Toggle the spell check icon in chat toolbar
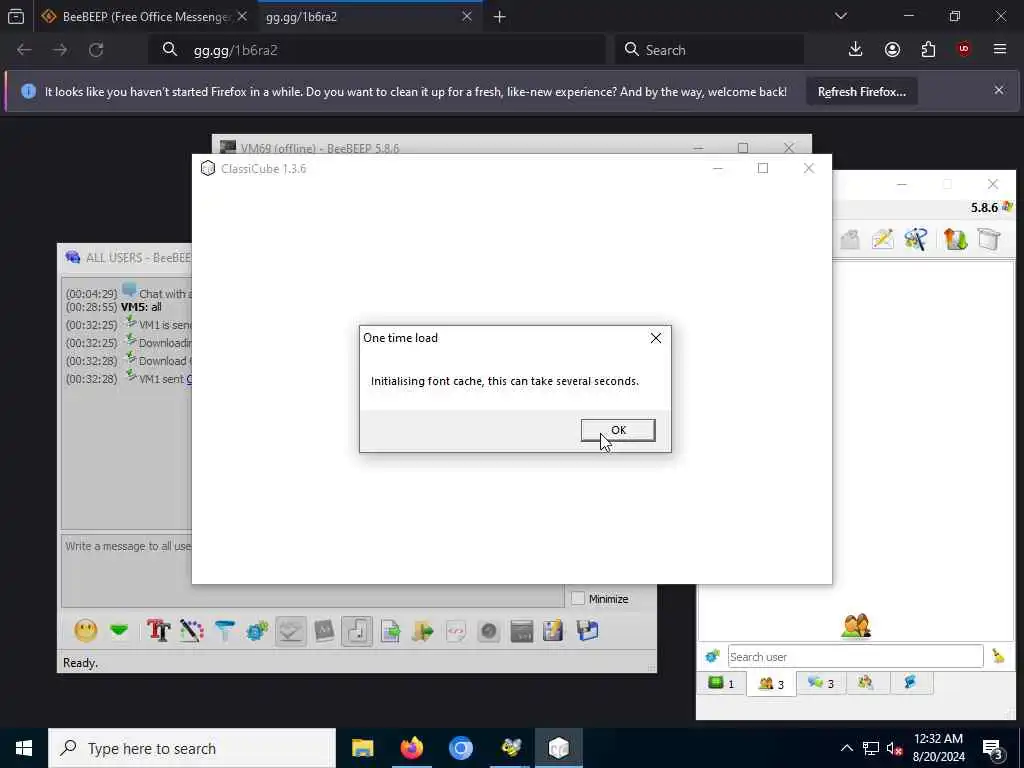Viewport: 1024px width, 768px height. [x=291, y=631]
